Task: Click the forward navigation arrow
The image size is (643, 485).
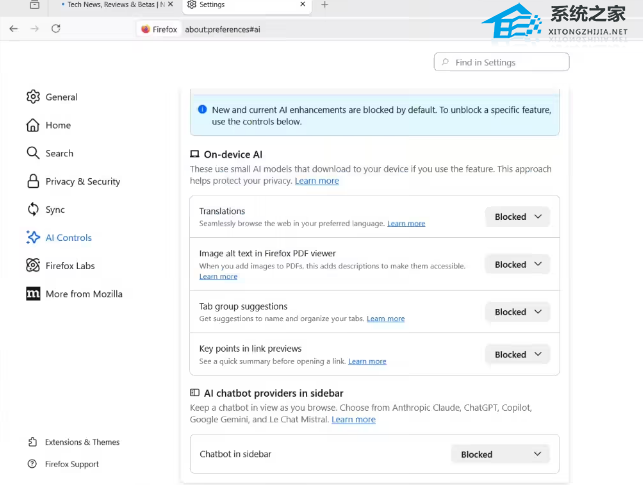Action: point(35,29)
